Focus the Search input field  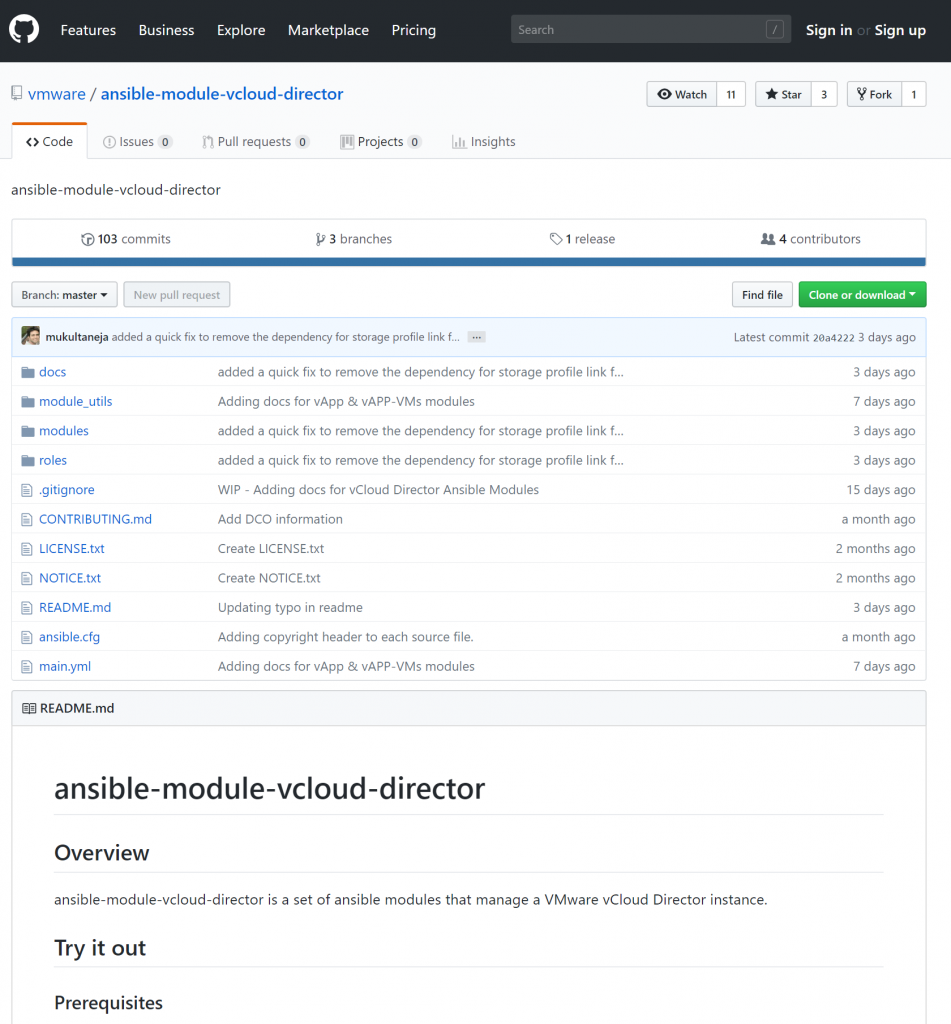coord(640,30)
